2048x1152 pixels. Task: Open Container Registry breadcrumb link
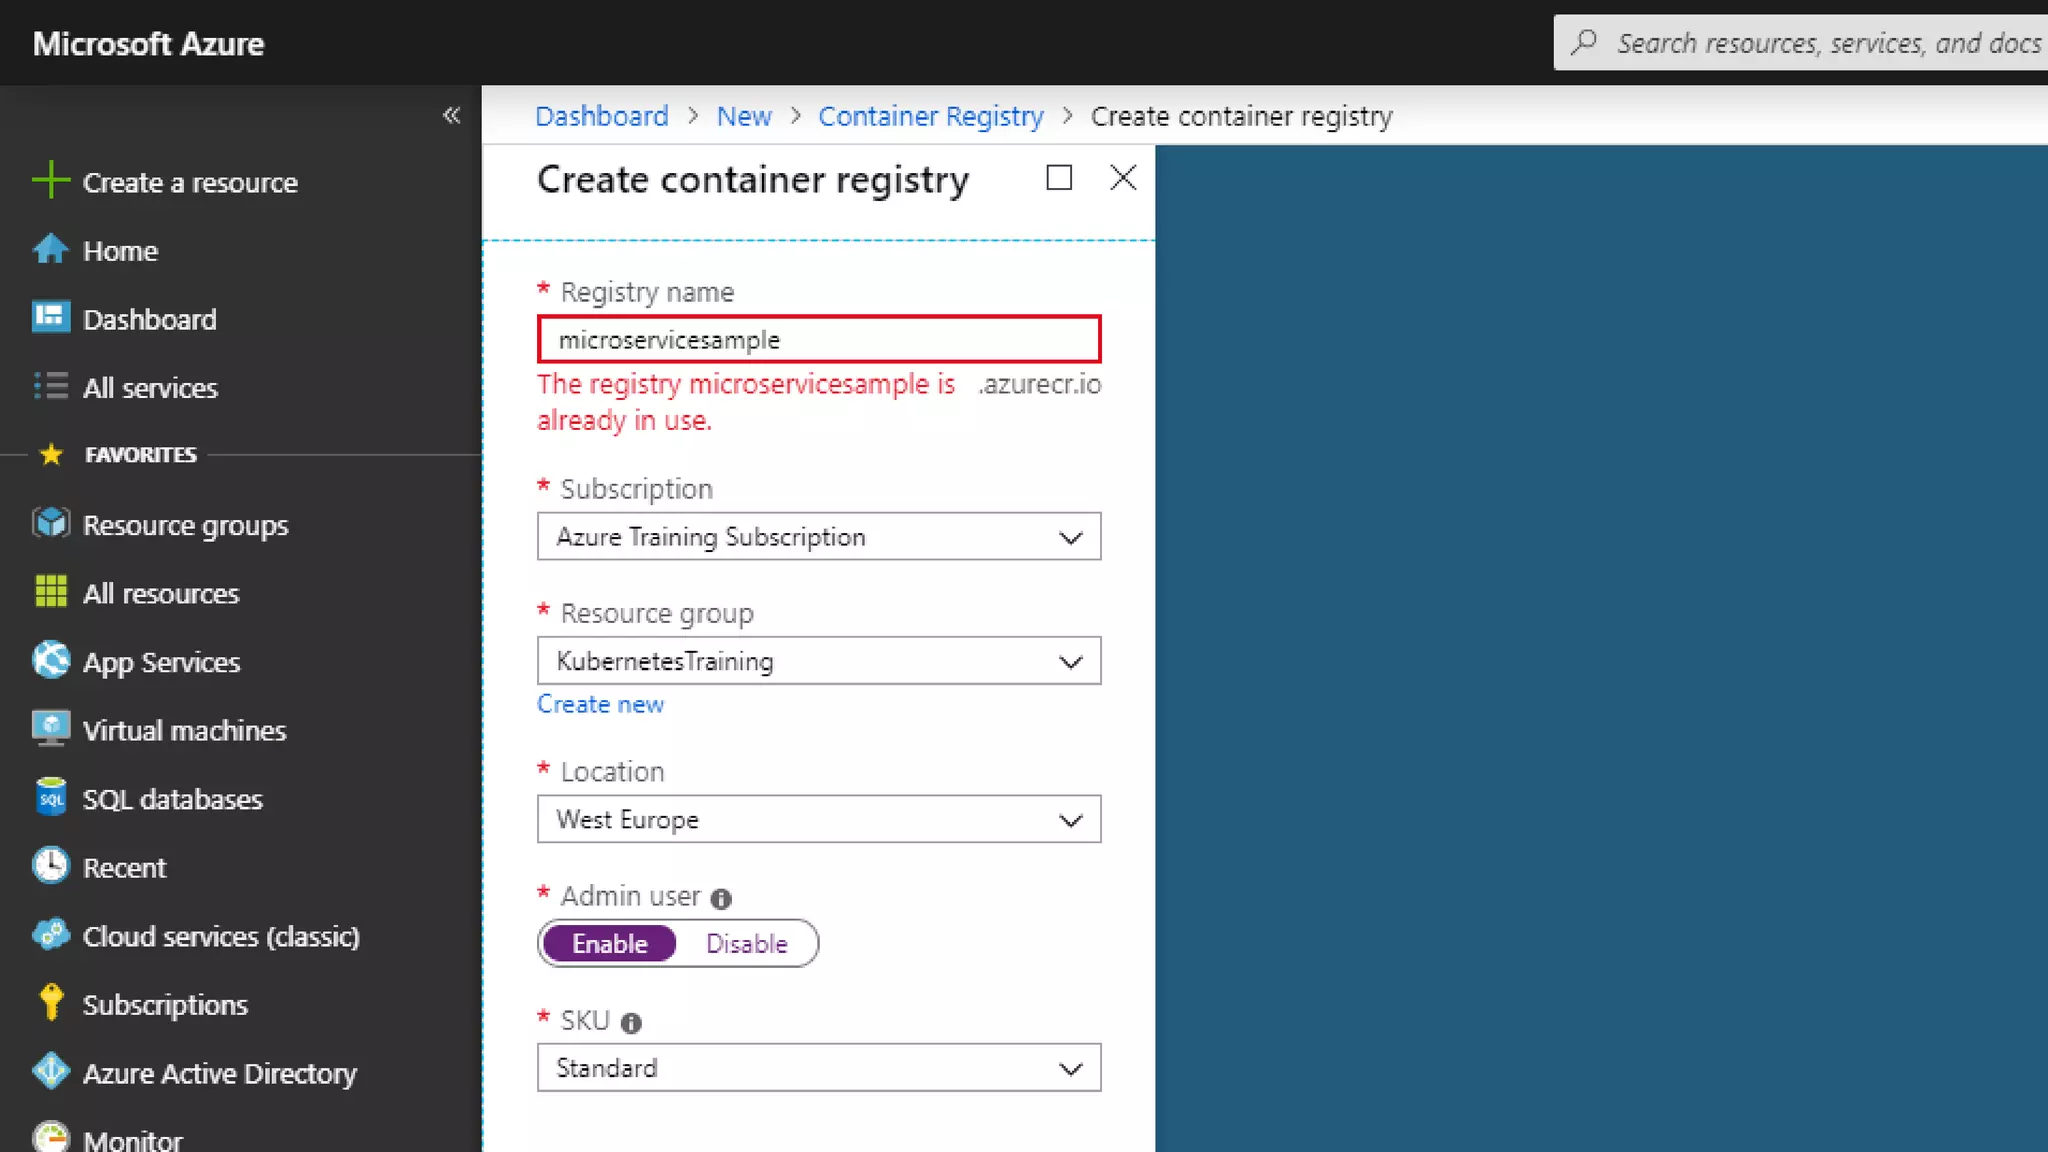point(930,116)
